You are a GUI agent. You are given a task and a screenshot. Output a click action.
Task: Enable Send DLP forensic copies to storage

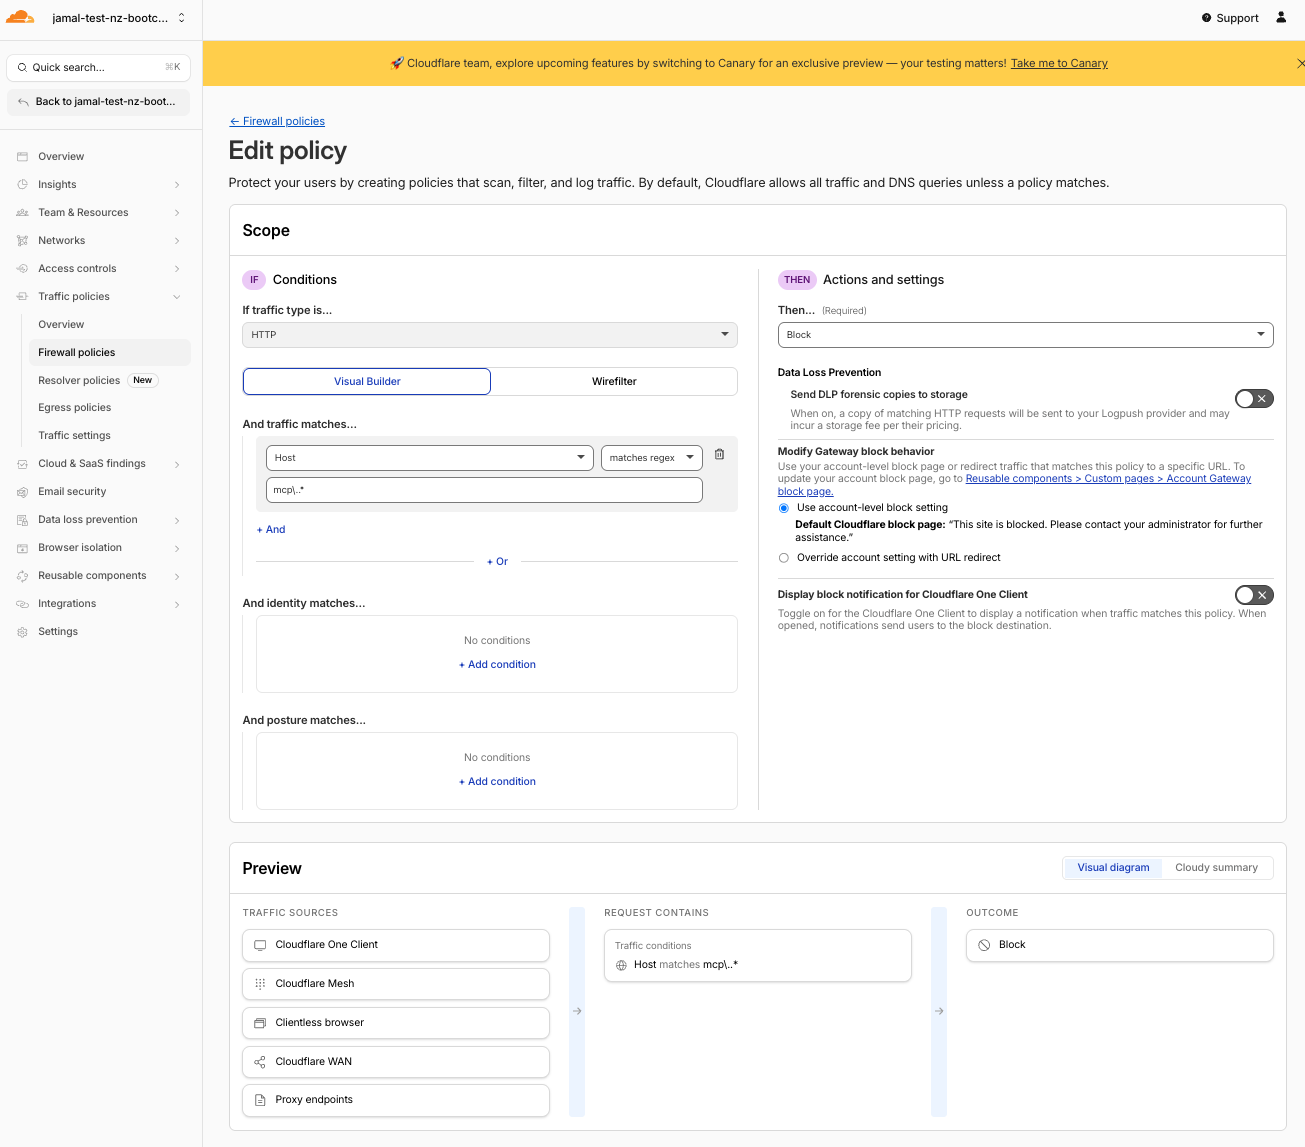point(1254,399)
